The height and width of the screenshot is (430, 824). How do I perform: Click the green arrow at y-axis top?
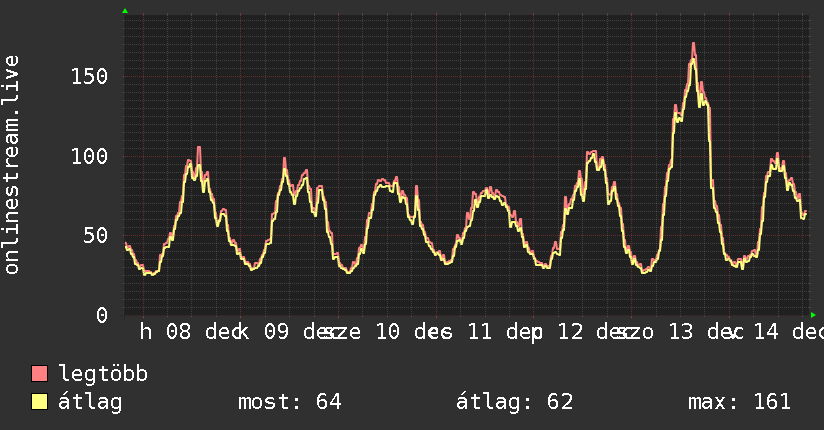click(125, 11)
